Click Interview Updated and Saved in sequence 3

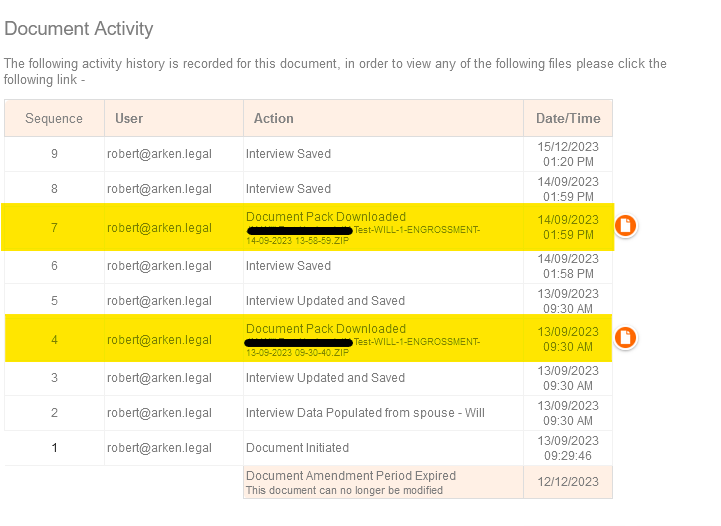[x=325, y=378]
